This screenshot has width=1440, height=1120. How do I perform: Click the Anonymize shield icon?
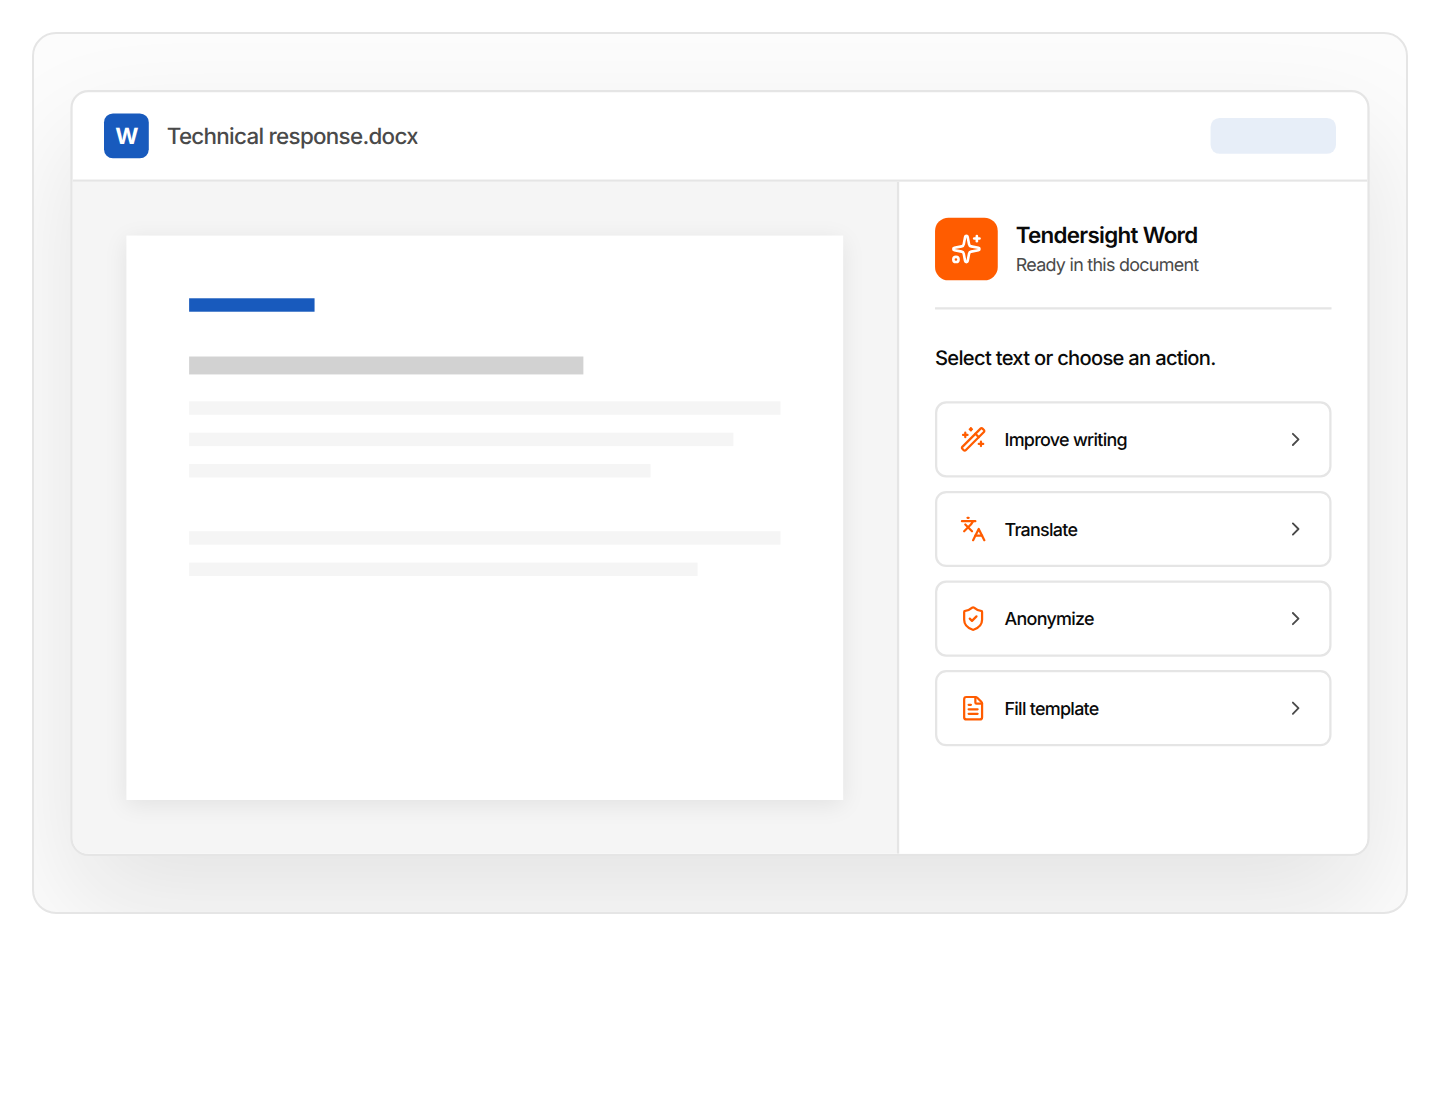973,619
